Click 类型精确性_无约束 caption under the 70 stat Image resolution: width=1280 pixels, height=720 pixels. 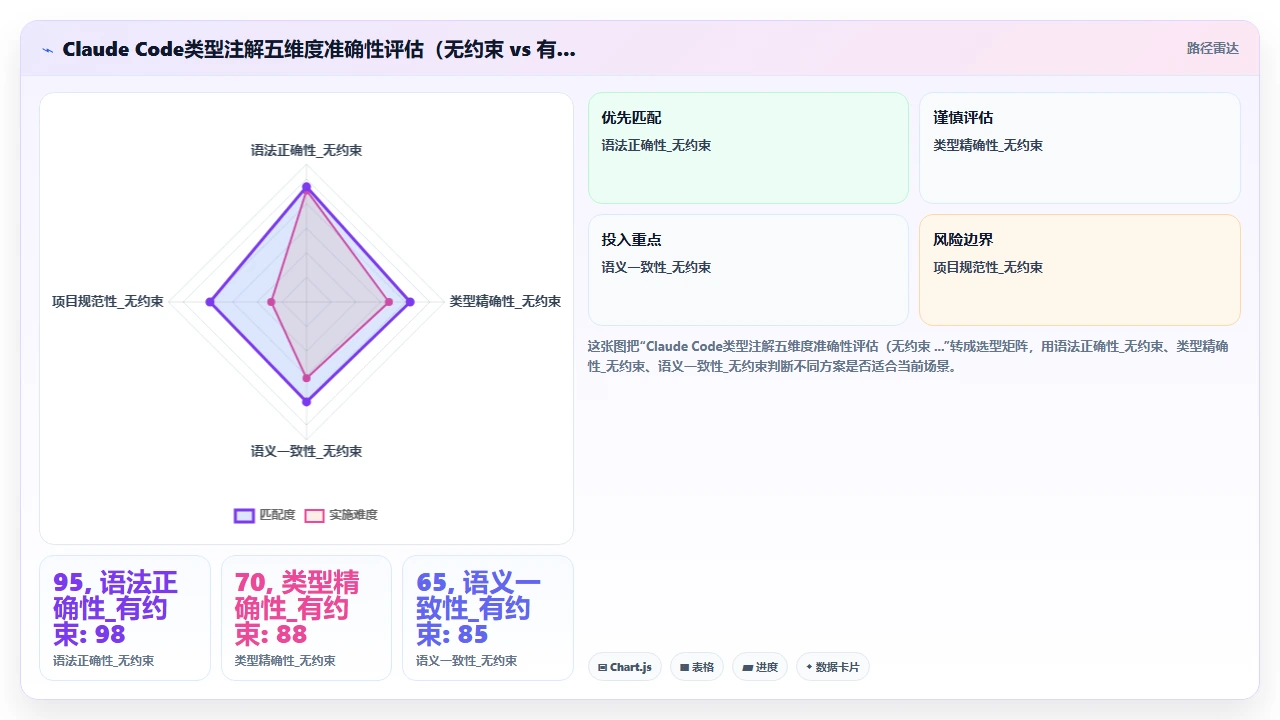(x=285, y=661)
